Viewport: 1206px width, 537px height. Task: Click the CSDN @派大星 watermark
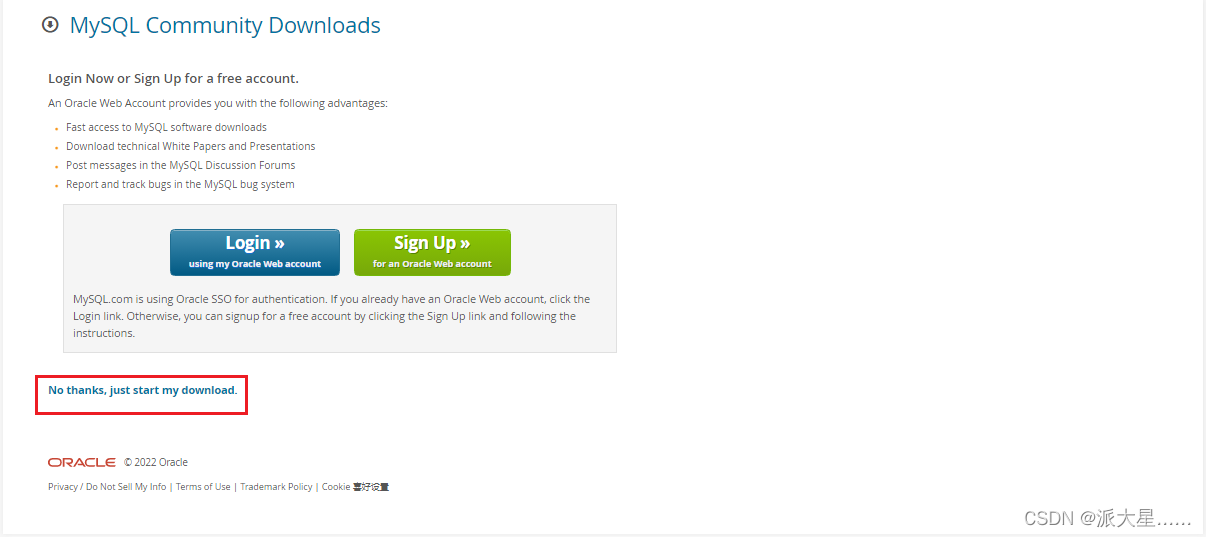1108,518
